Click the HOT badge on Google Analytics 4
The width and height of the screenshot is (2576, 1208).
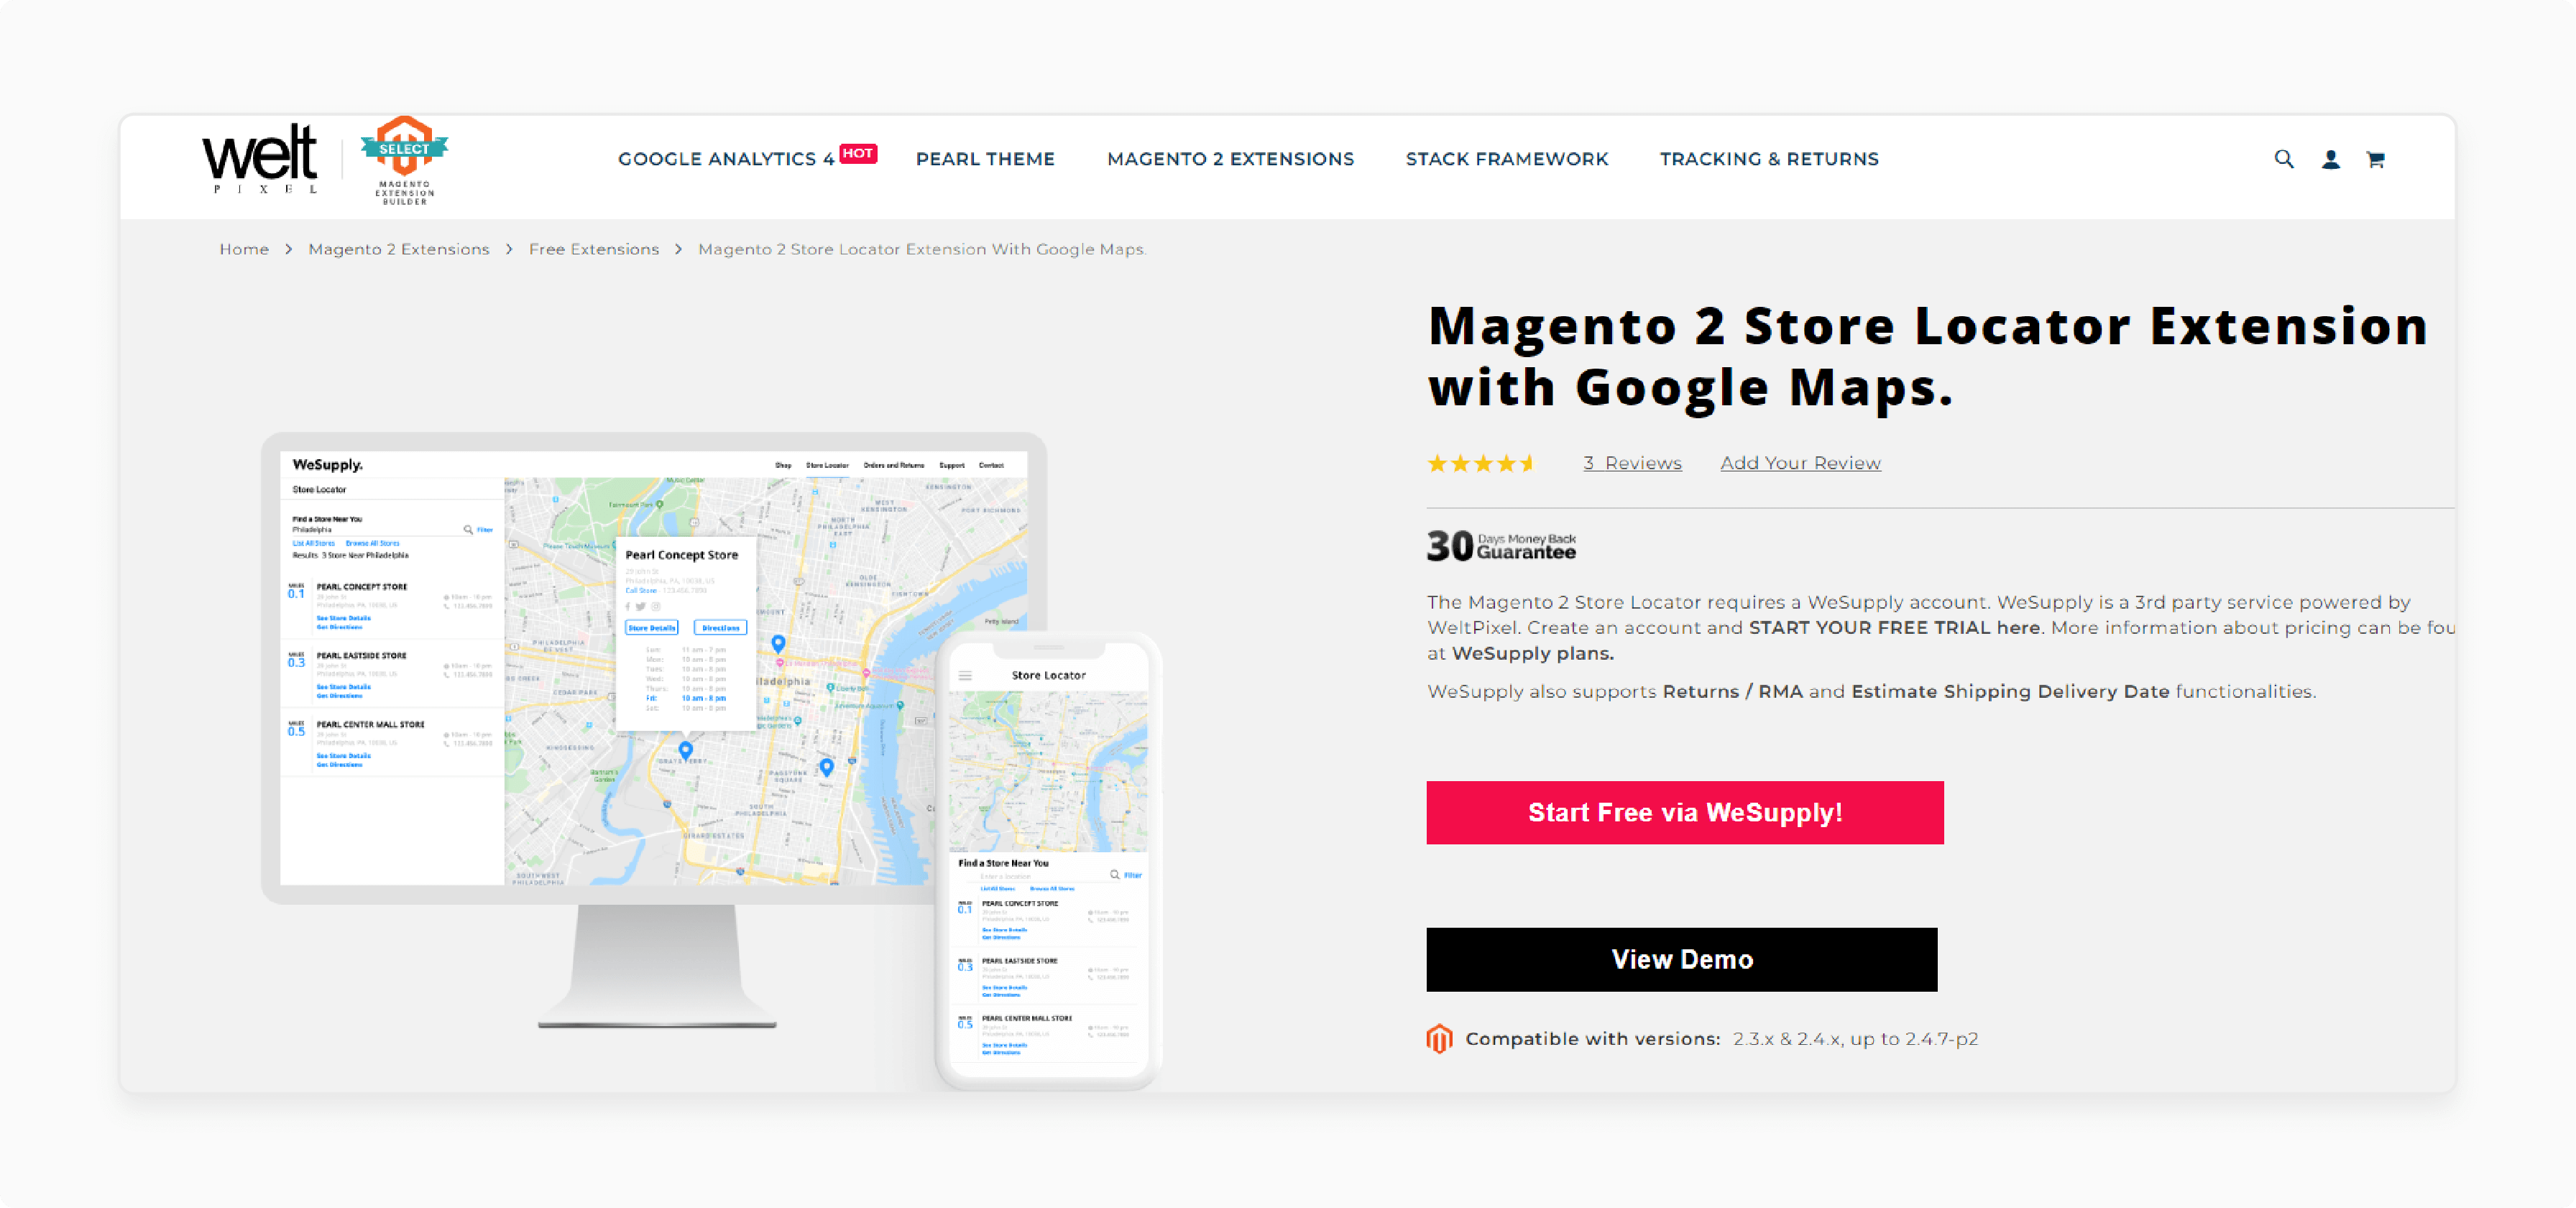857,153
